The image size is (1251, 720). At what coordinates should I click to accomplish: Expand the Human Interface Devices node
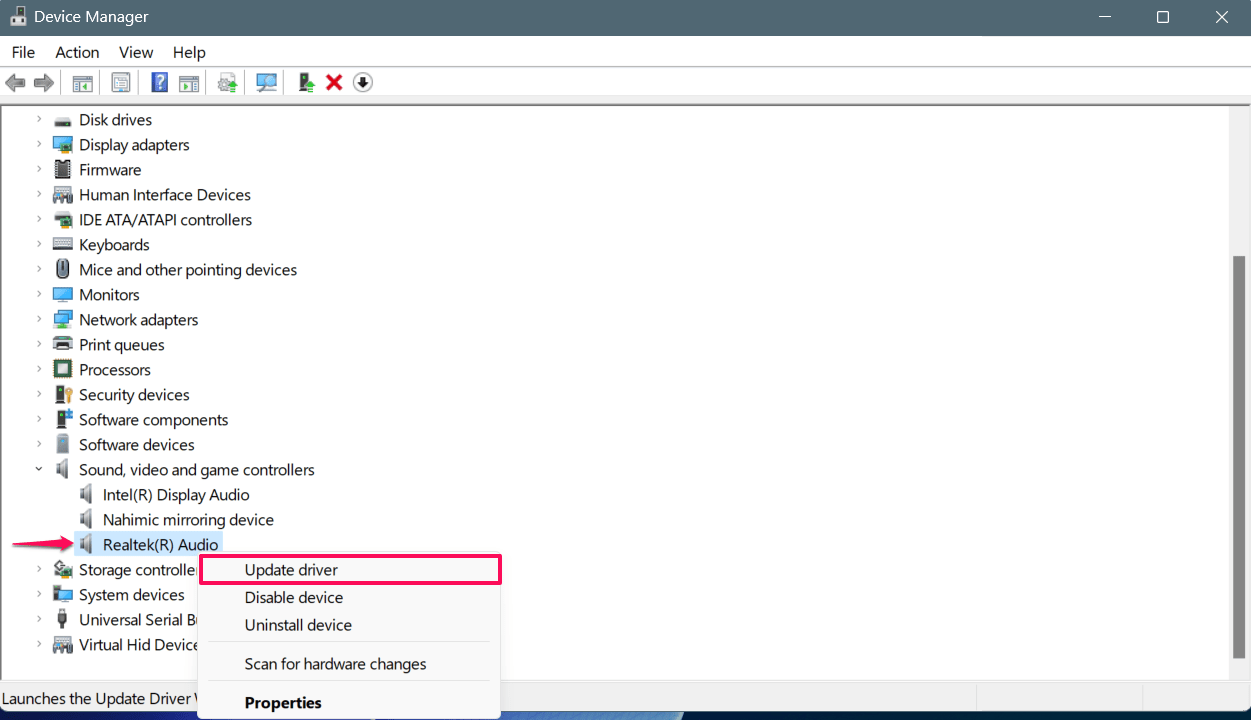click(x=39, y=195)
